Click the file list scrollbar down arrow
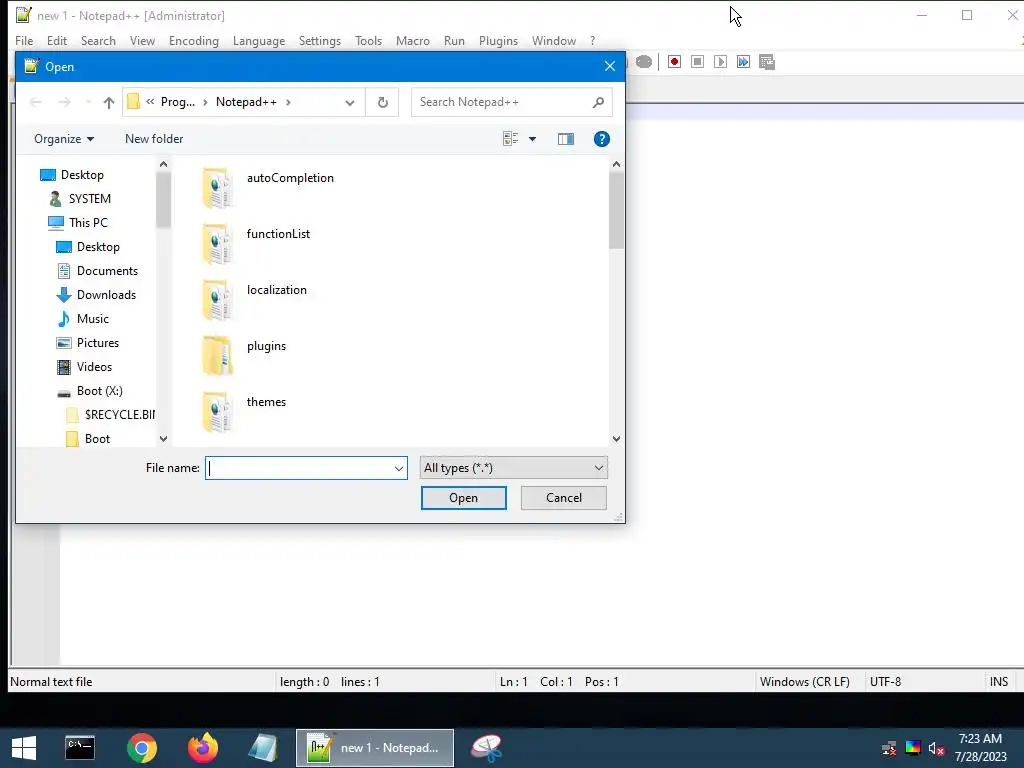 616,439
